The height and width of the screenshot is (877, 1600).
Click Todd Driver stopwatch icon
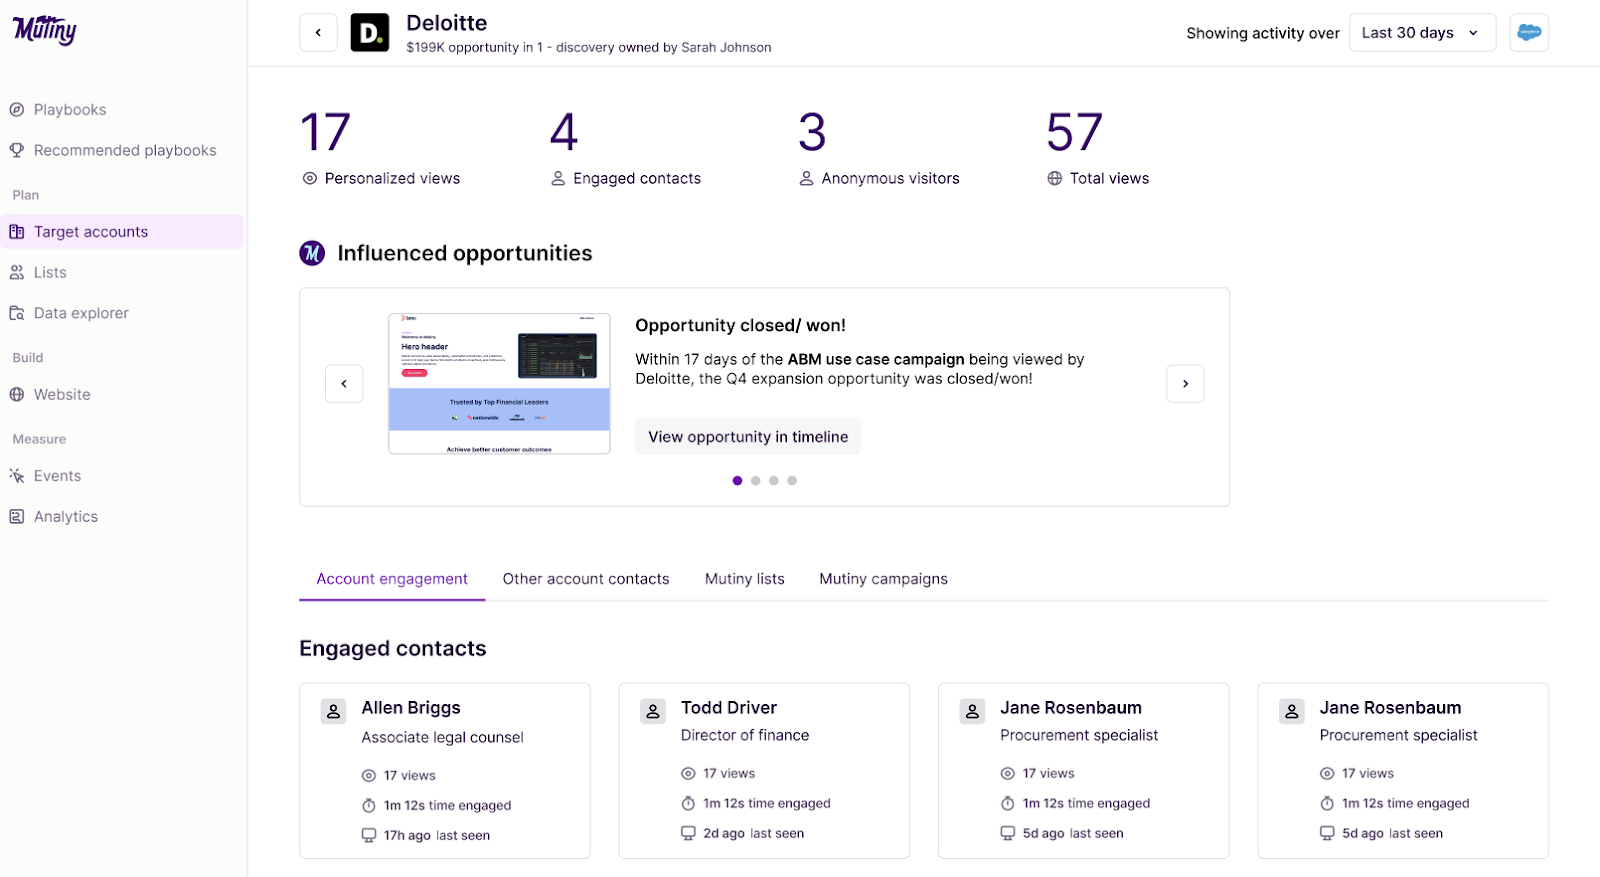(688, 804)
